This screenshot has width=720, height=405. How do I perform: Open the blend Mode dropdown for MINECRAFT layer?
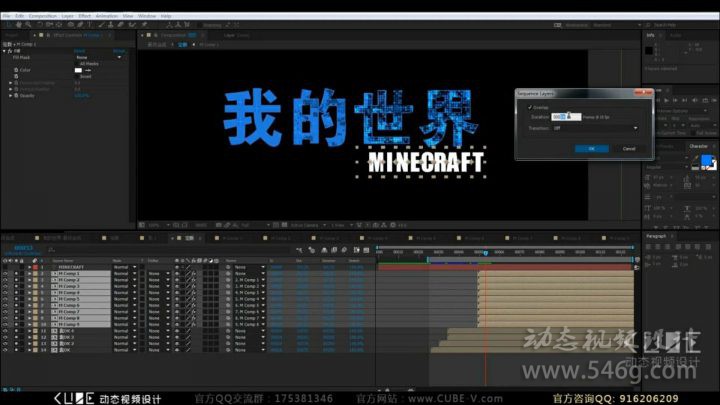click(x=124, y=268)
